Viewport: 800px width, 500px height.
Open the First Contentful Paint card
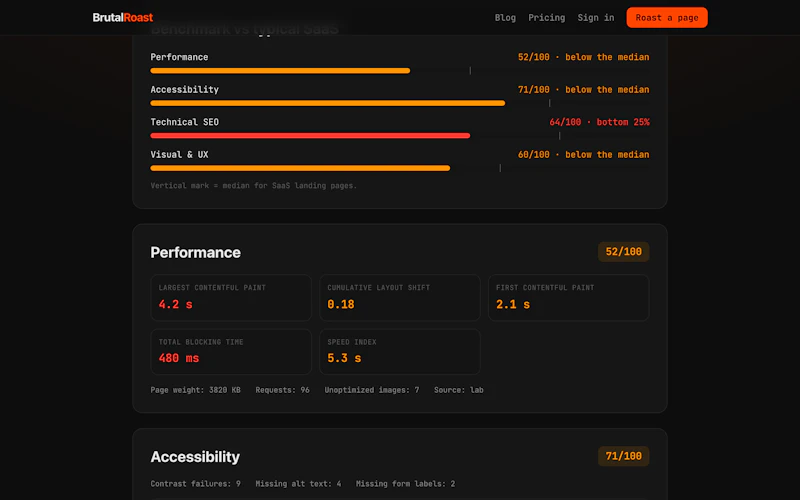point(568,297)
